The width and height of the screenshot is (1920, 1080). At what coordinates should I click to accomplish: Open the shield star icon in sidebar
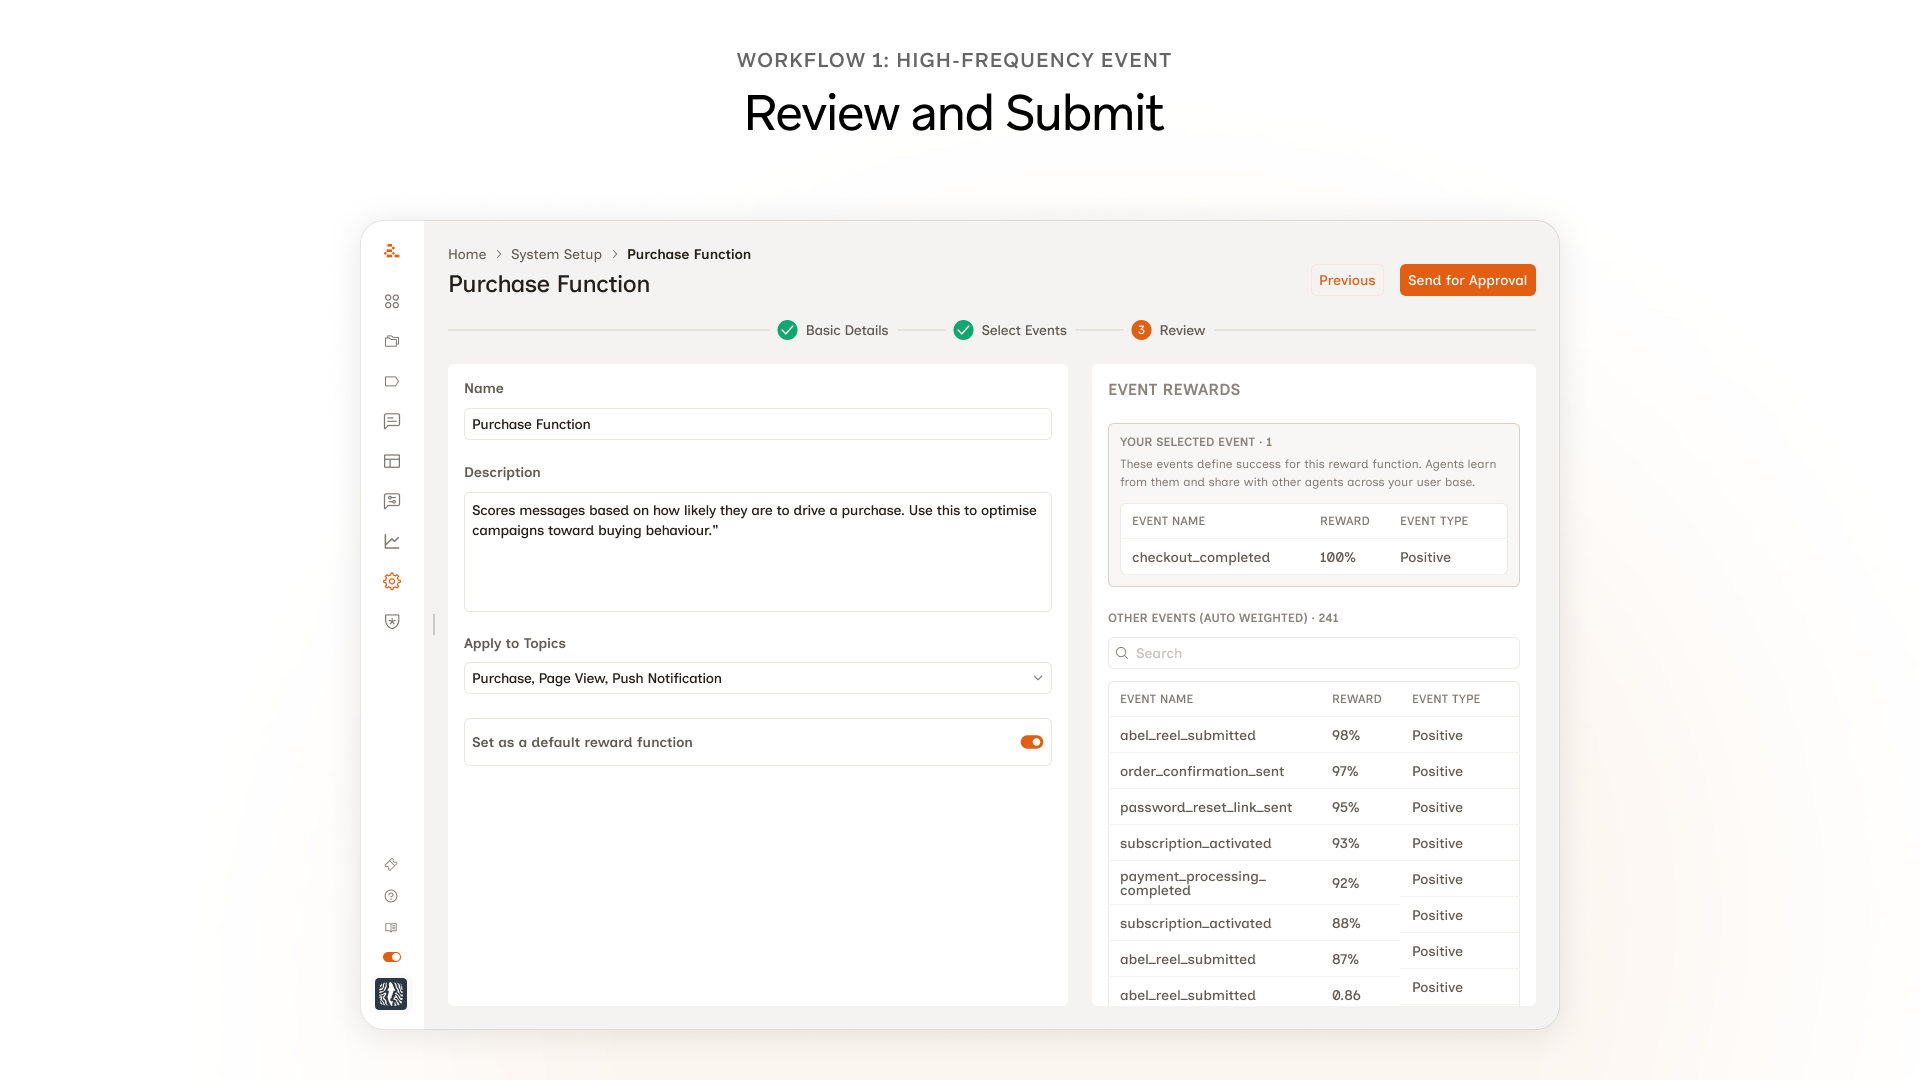coord(392,621)
